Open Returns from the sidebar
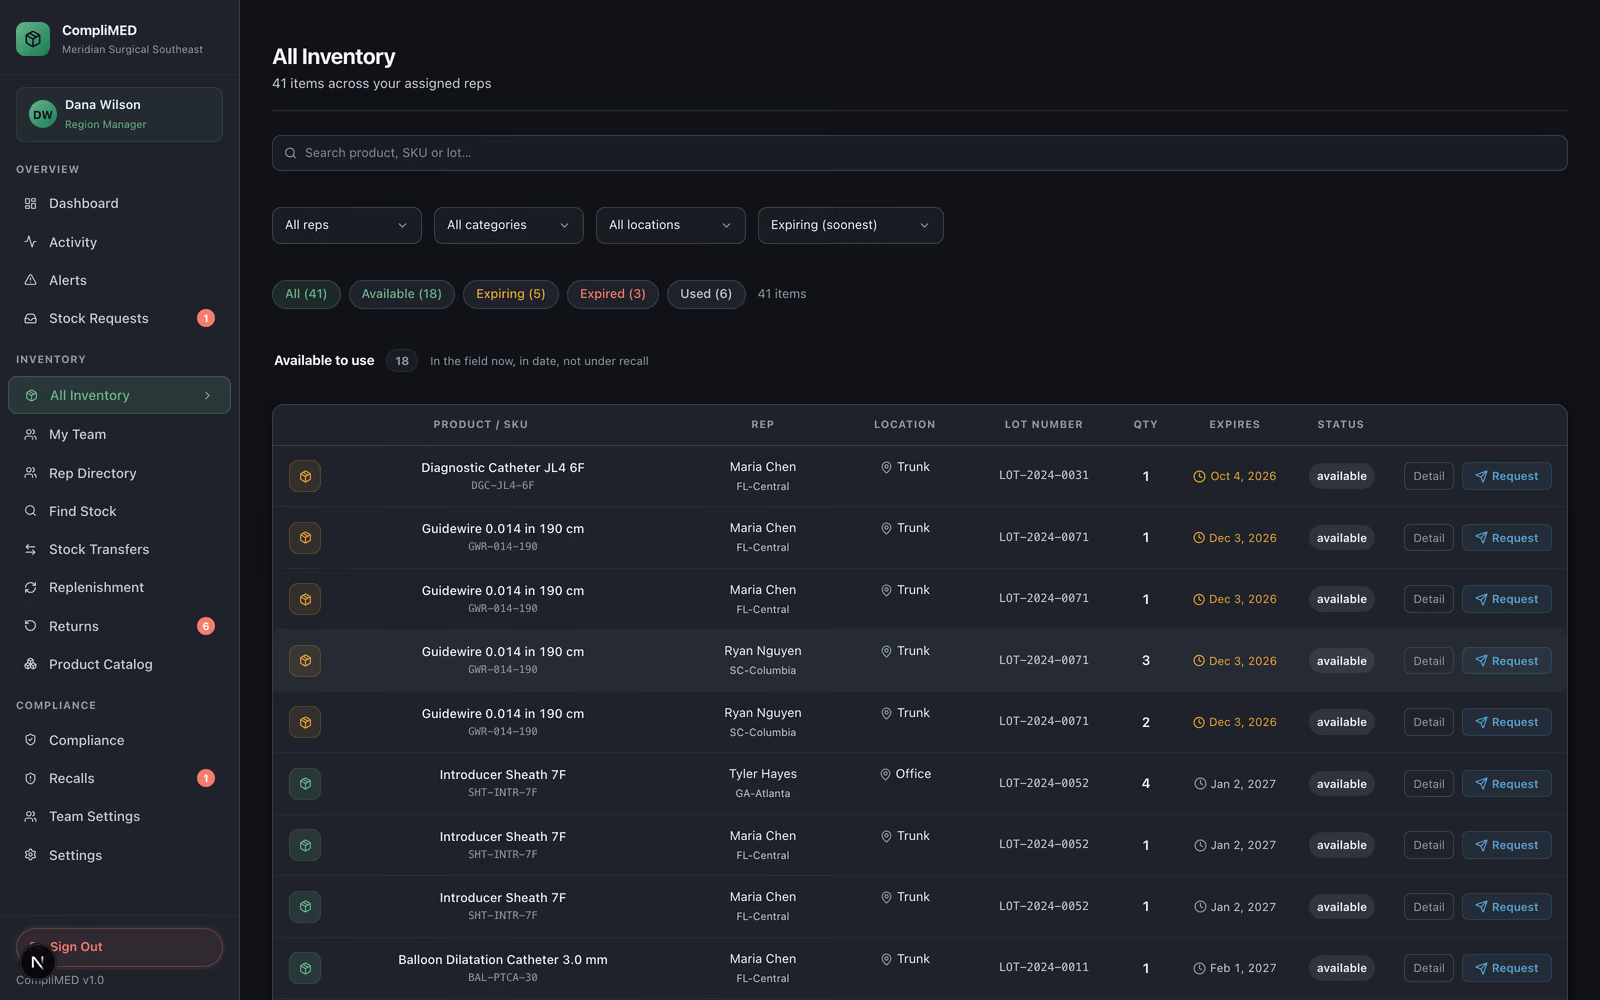The image size is (1600, 1000). [x=119, y=626]
